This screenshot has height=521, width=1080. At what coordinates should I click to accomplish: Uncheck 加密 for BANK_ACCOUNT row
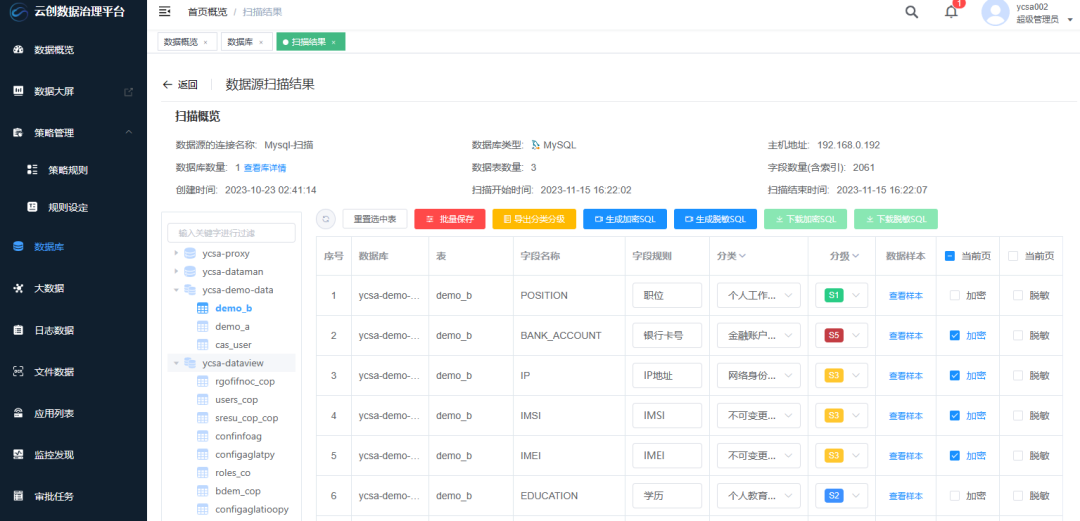955,335
